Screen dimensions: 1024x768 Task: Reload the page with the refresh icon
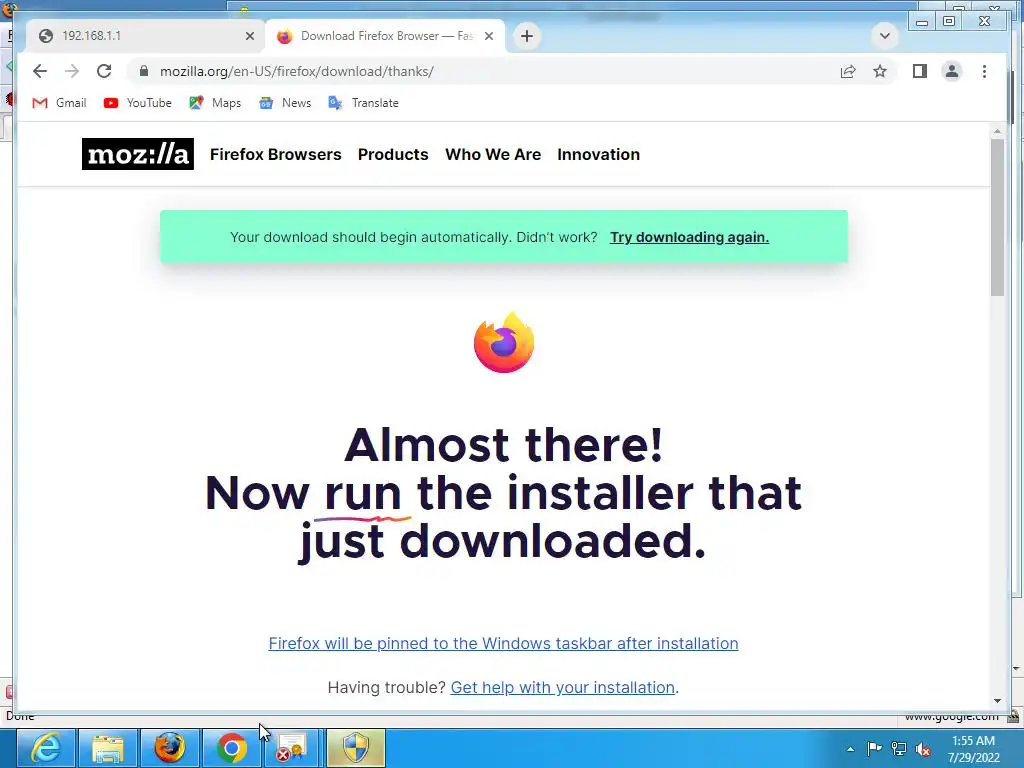[x=104, y=71]
